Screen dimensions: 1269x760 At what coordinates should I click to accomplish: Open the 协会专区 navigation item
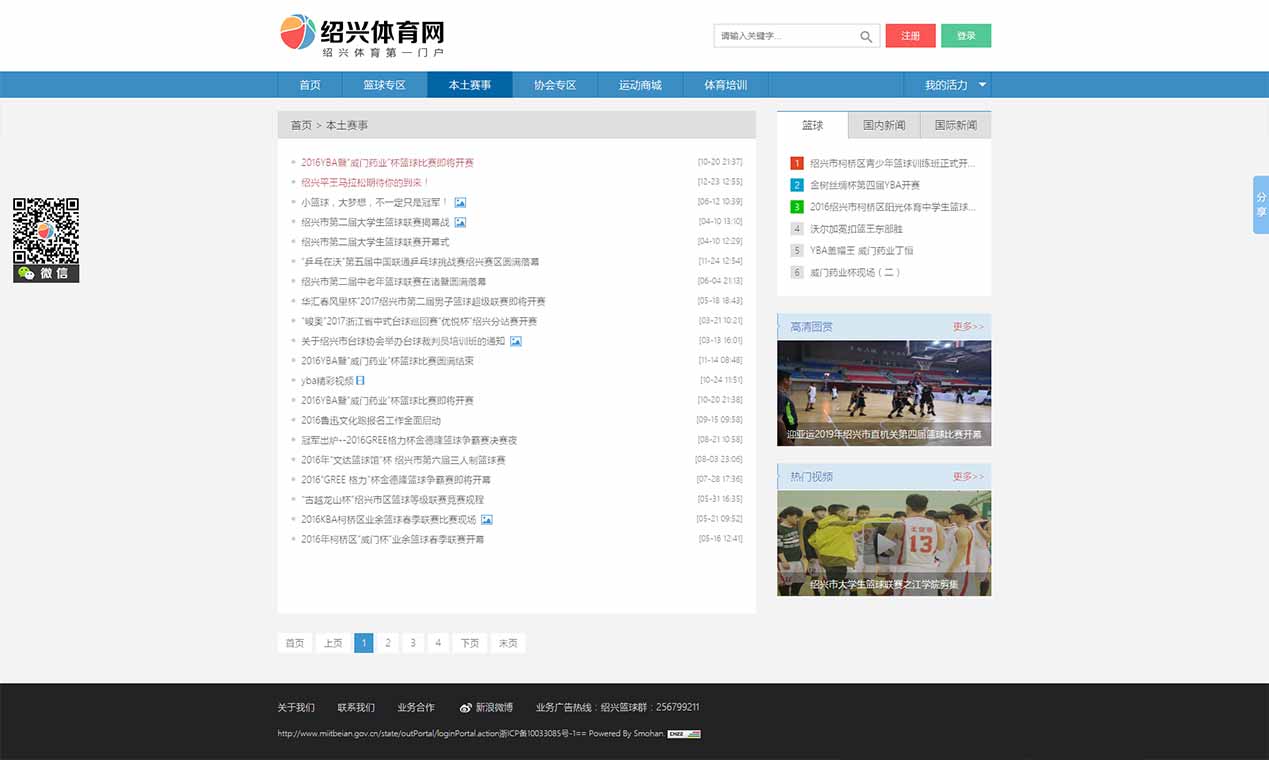(x=555, y=85)
